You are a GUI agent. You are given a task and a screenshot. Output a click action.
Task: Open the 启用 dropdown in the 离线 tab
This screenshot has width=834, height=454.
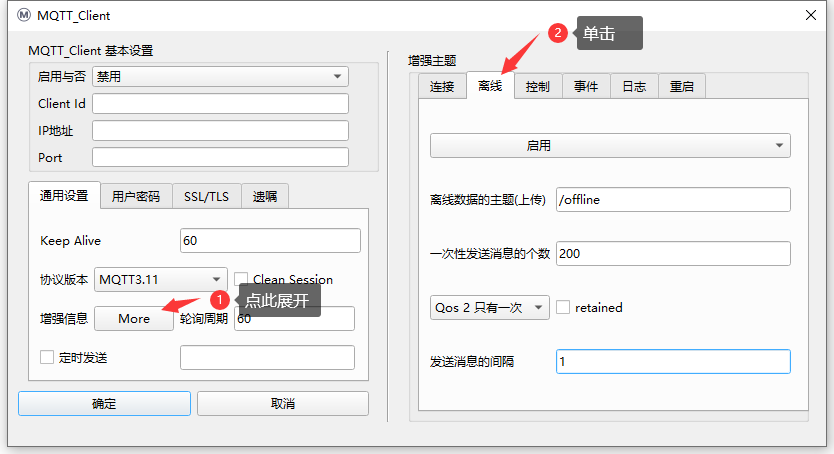(610, 146)
